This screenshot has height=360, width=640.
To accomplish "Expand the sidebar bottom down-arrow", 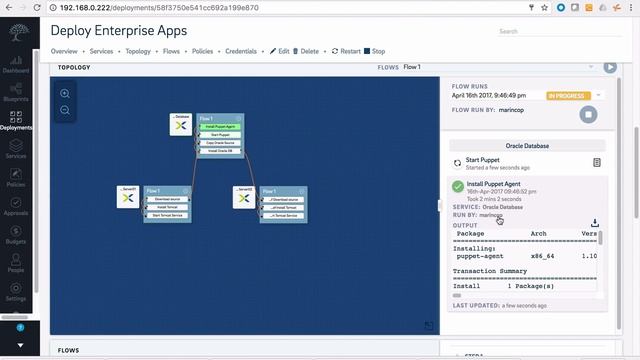I will (20, 345).
